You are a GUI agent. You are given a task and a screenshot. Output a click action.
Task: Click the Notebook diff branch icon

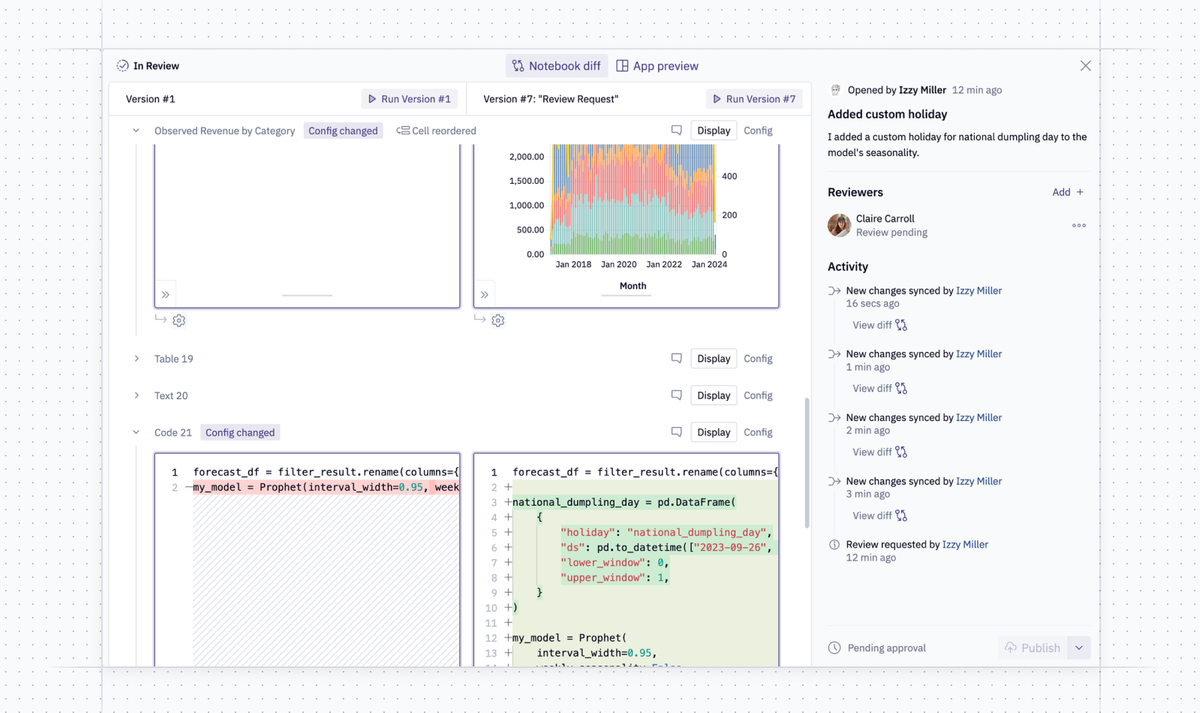[x=518, y=66]
